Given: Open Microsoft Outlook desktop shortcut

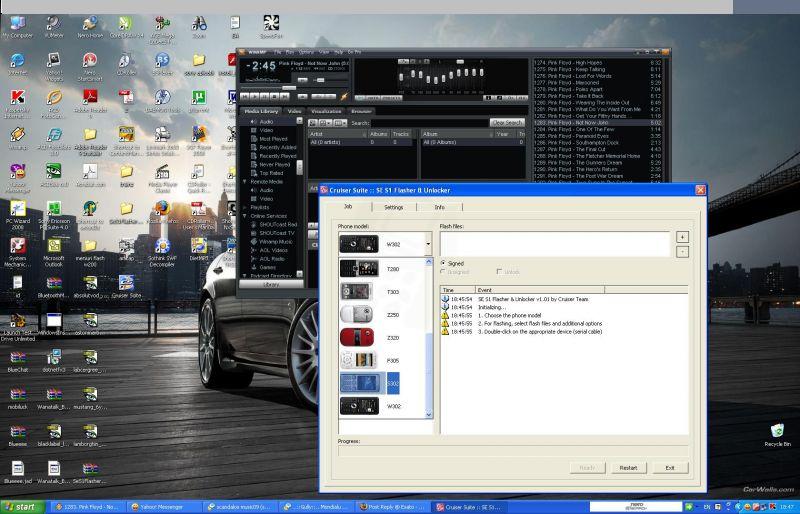Looking at the screenshot, I should coord(54,252).
